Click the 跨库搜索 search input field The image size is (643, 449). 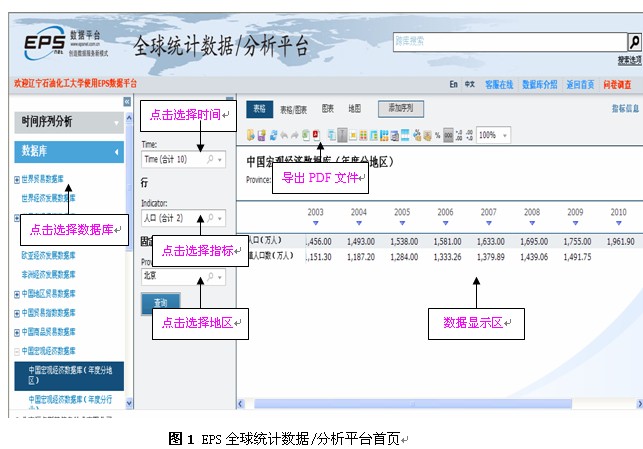pos(510,42)
